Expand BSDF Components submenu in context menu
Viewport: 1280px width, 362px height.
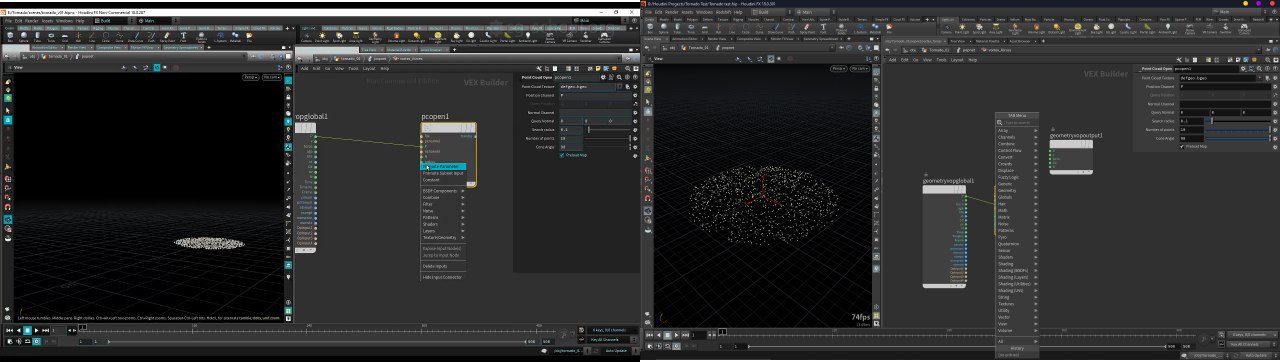tap(443, 191)
